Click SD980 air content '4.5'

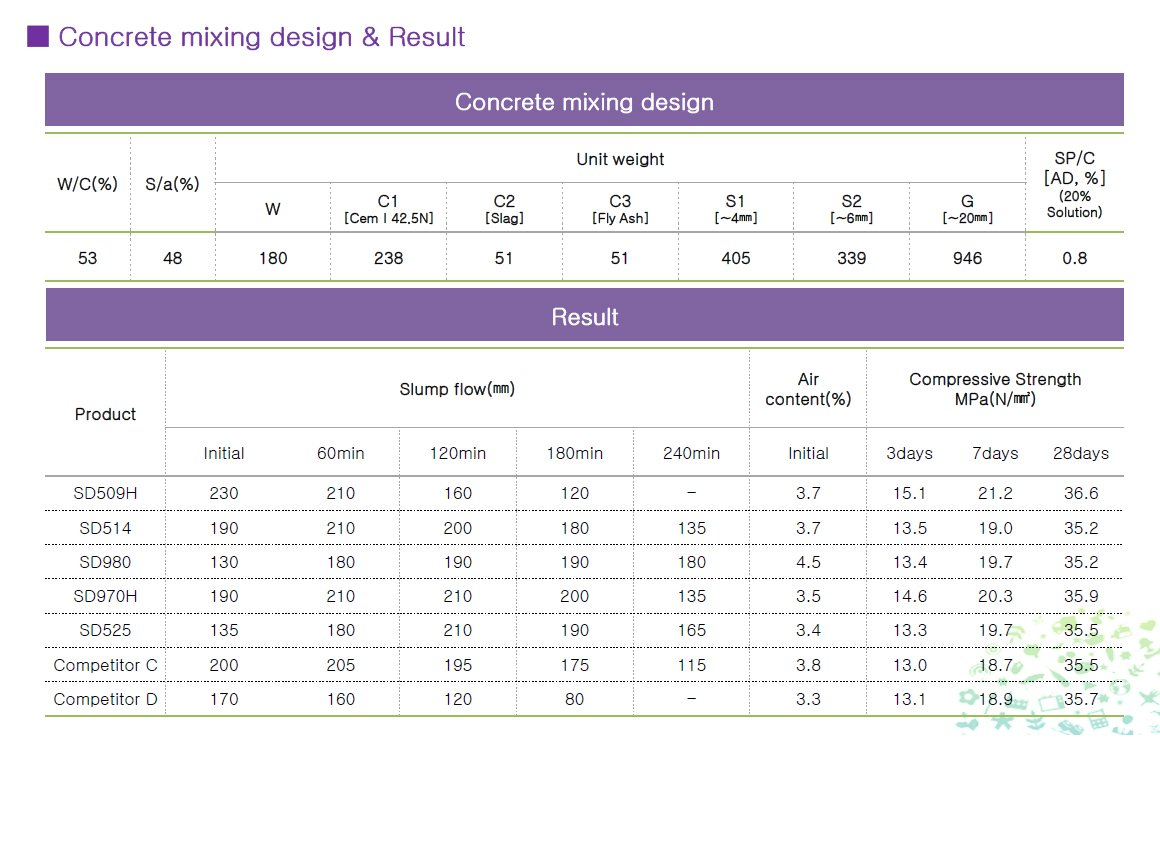click(808, 562)
